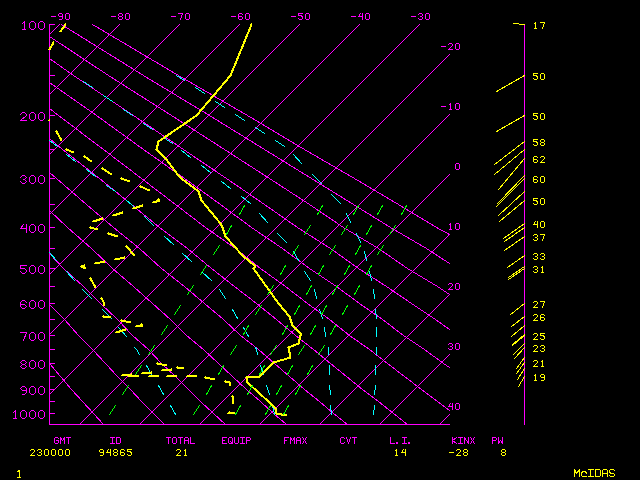Click the PW column header
640x480 pixels.
(497, 440)
